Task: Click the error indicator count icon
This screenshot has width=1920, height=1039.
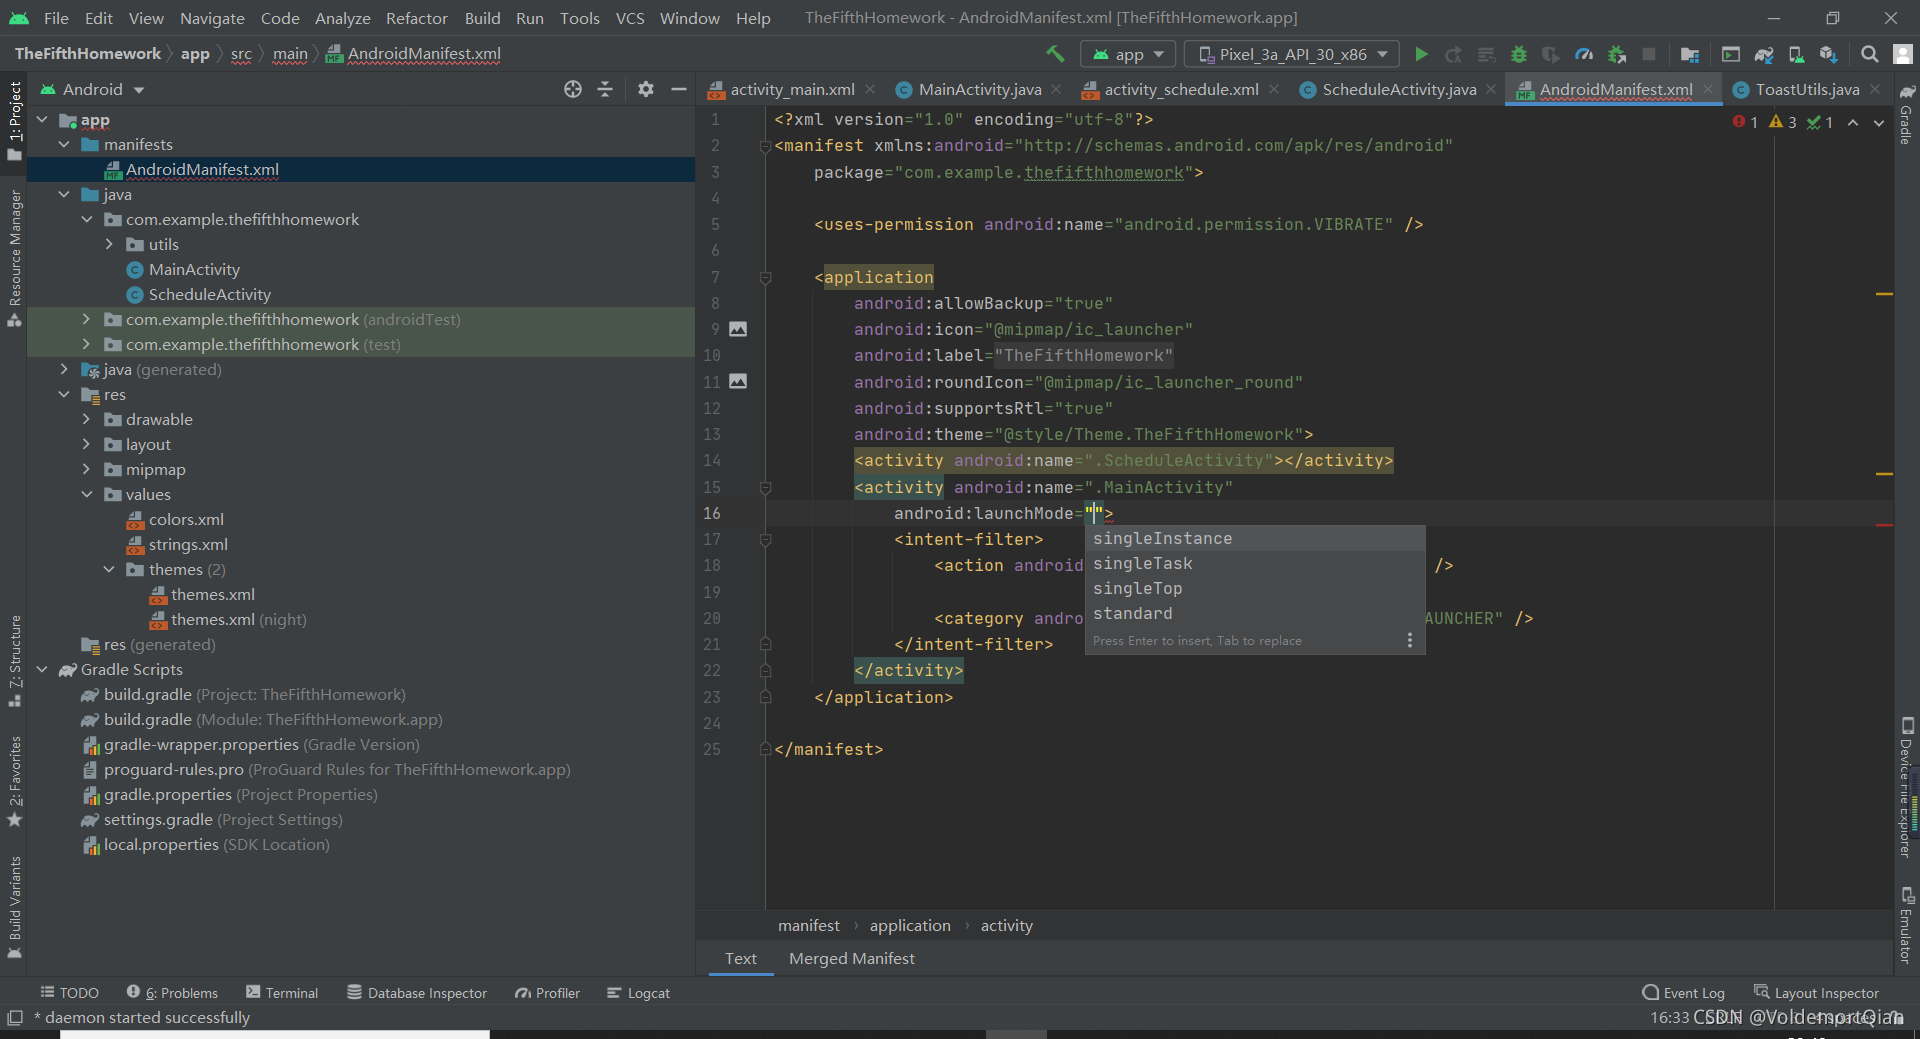Action: click(1745, 122)
